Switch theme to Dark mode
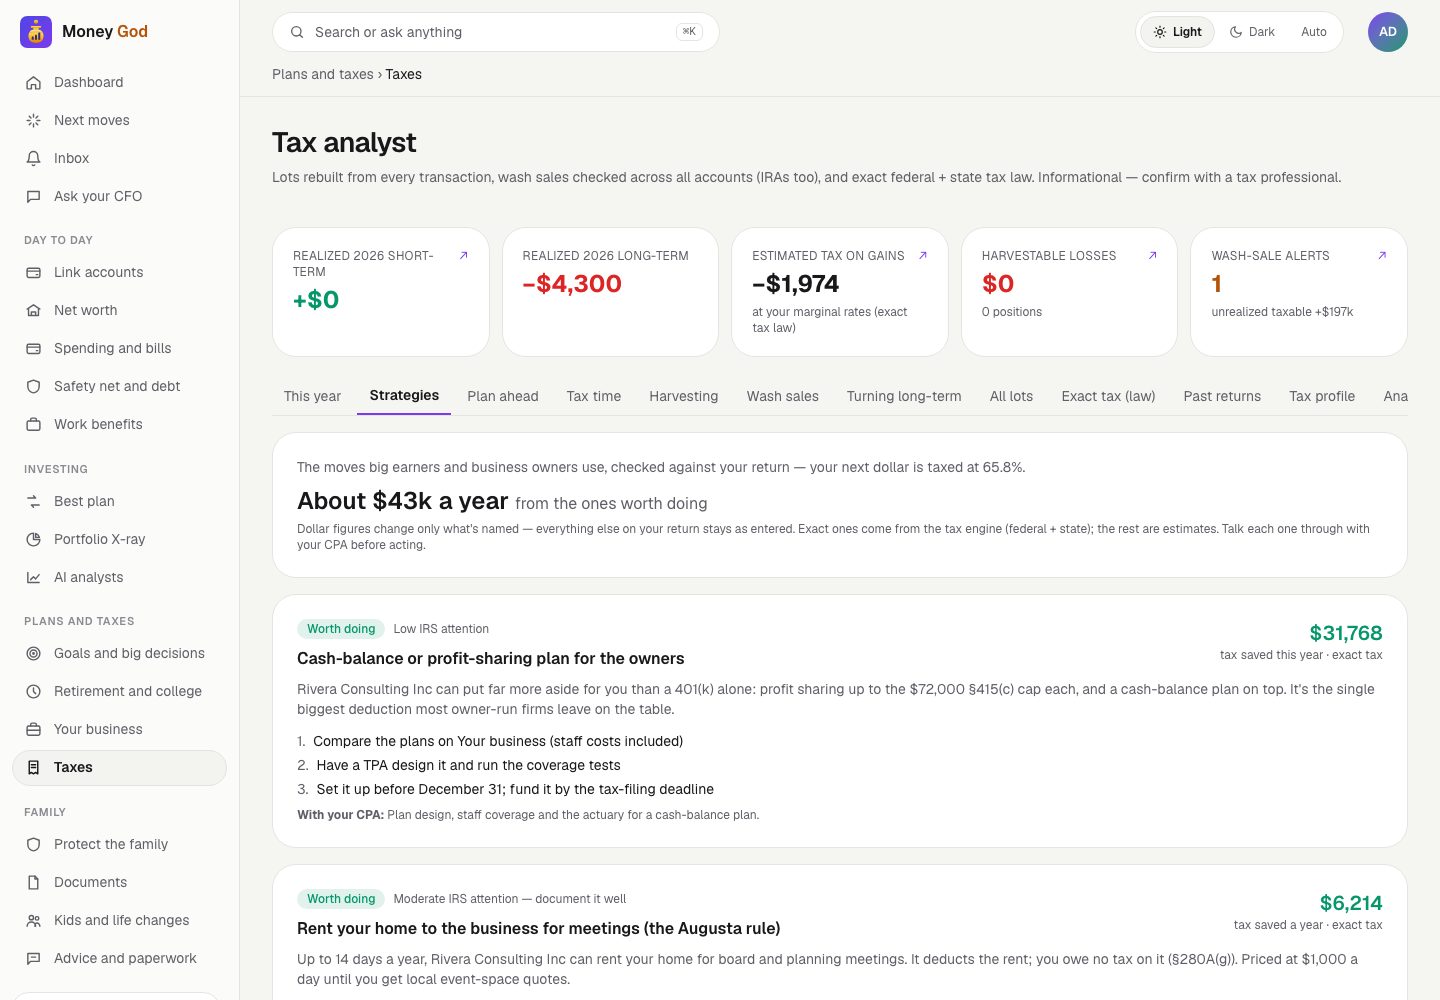Screen dimensions: 1440x1000 coord(1252,32)
